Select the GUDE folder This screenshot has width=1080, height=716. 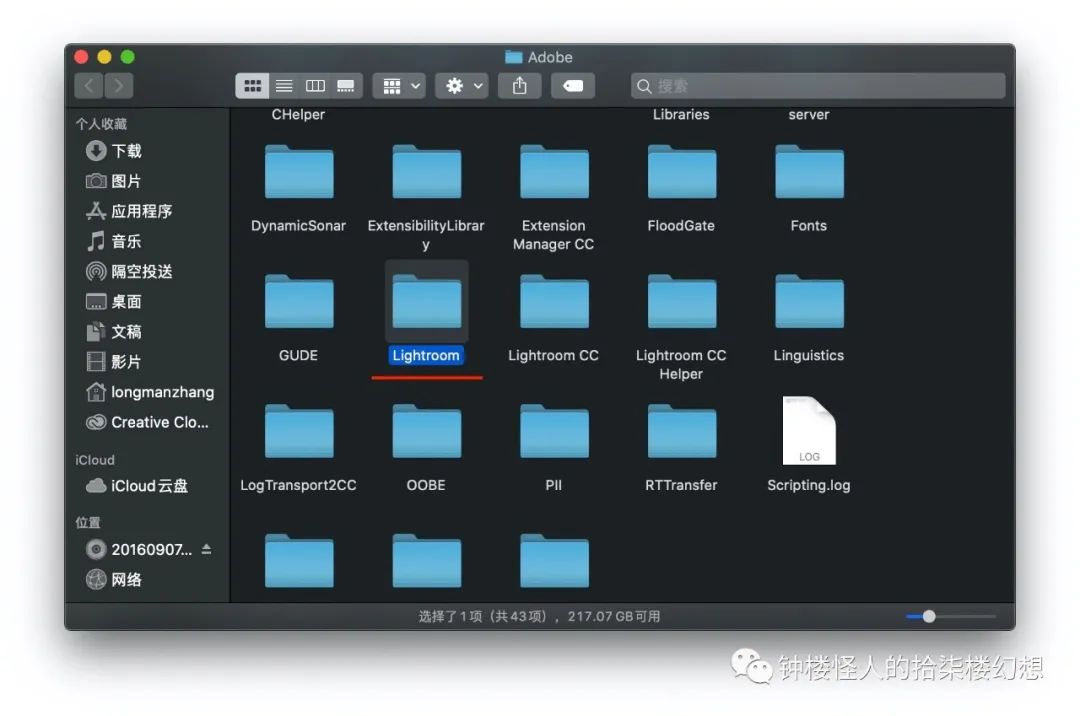click(298, 302)
